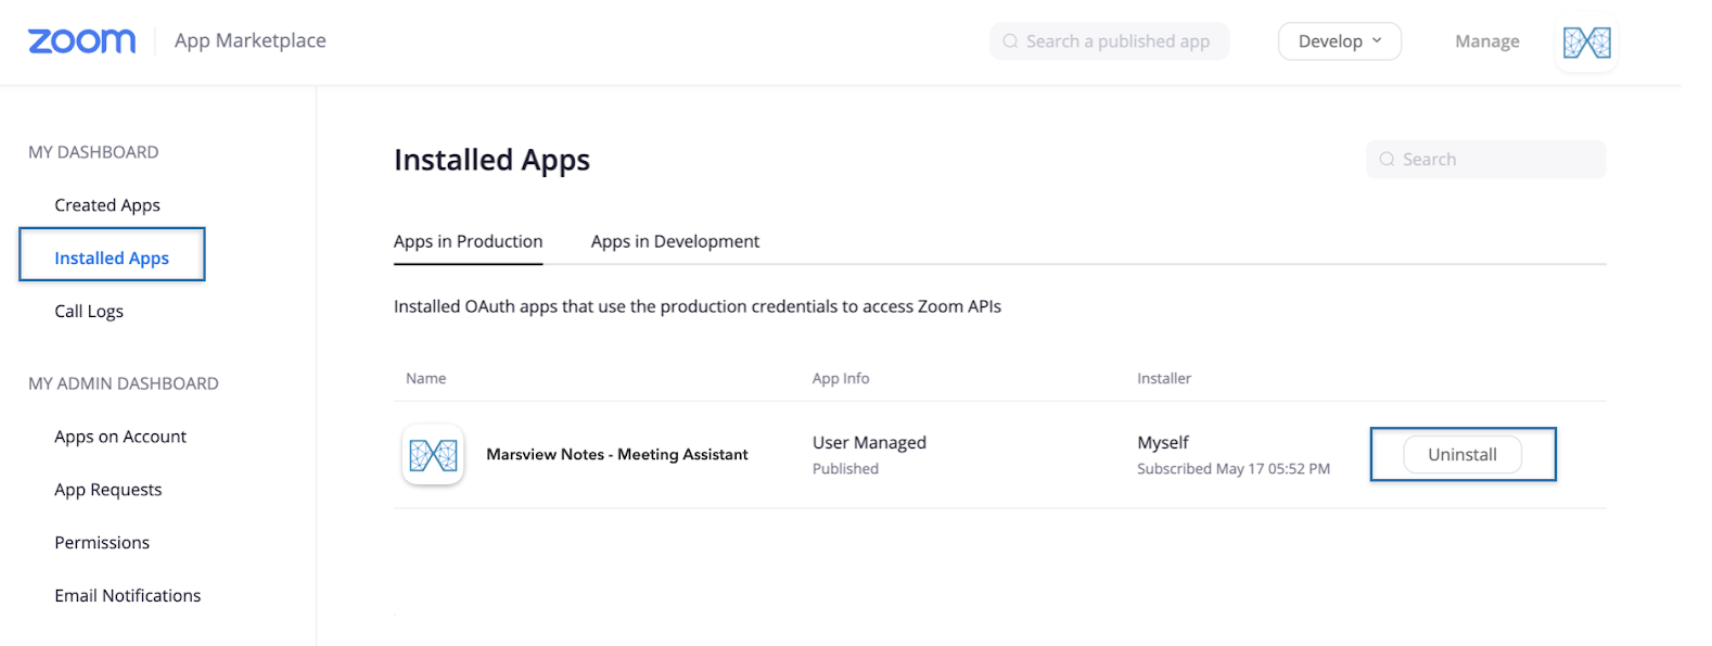Expand the Develop dropdown
This screenshot has width=1712, height=646.
[1339, 41]
